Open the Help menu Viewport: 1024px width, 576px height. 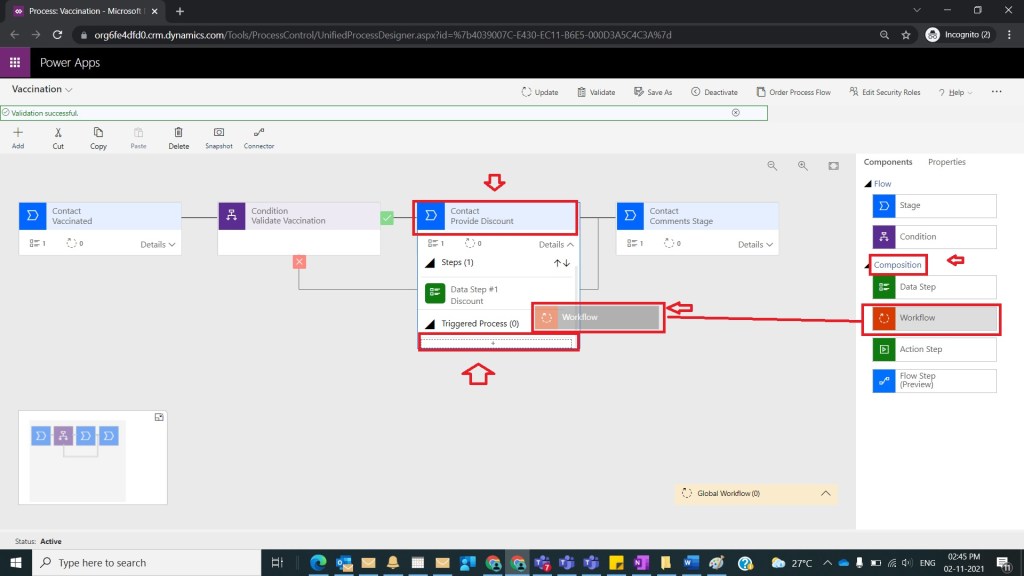pos(957,92)
